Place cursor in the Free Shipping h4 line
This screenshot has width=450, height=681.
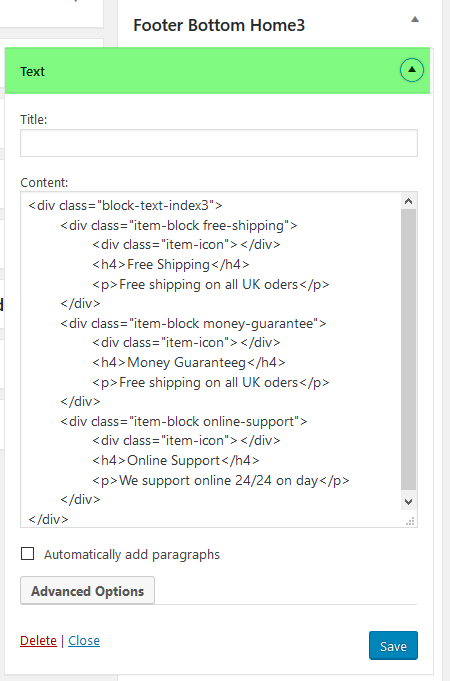(x=171, y=264)
